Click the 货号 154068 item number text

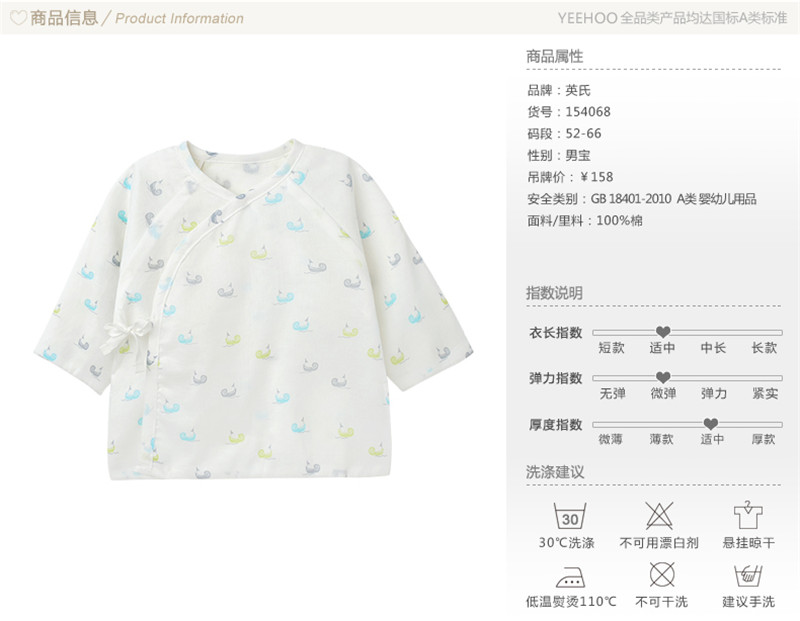pos(569,112)
